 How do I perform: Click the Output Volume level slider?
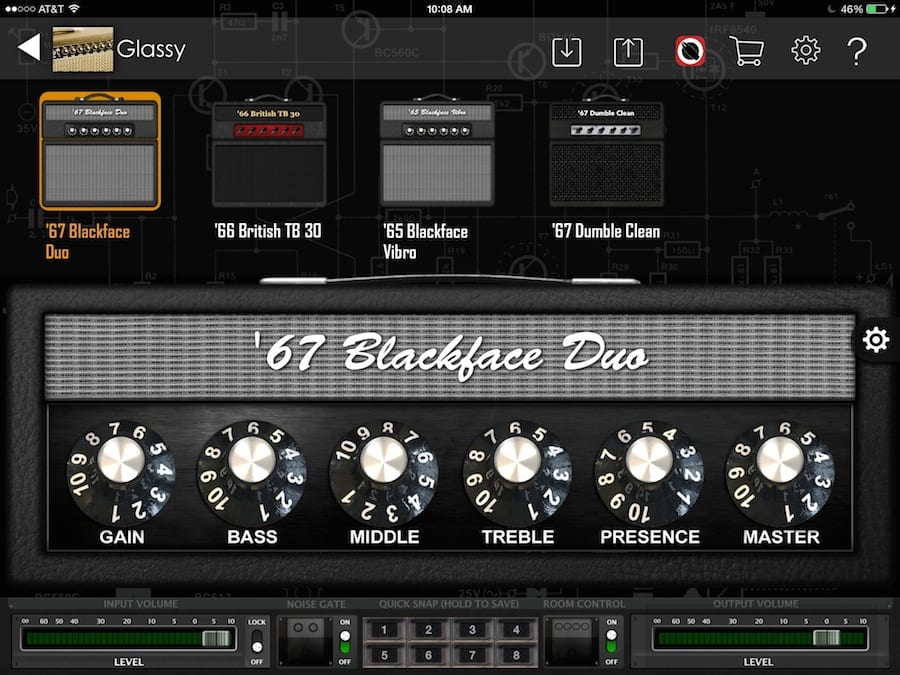pos(759,639)
